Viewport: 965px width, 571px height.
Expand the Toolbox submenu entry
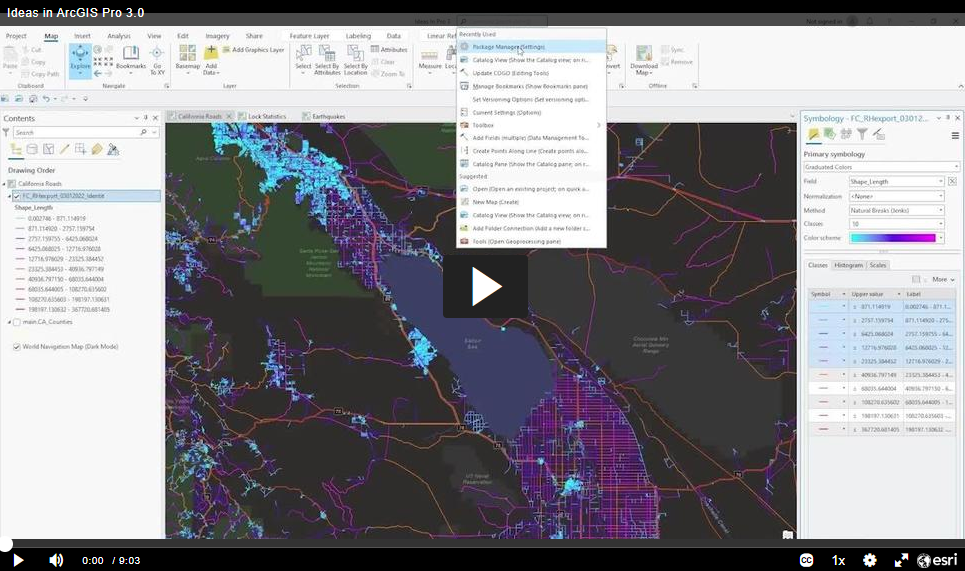[x=531, y=125]
